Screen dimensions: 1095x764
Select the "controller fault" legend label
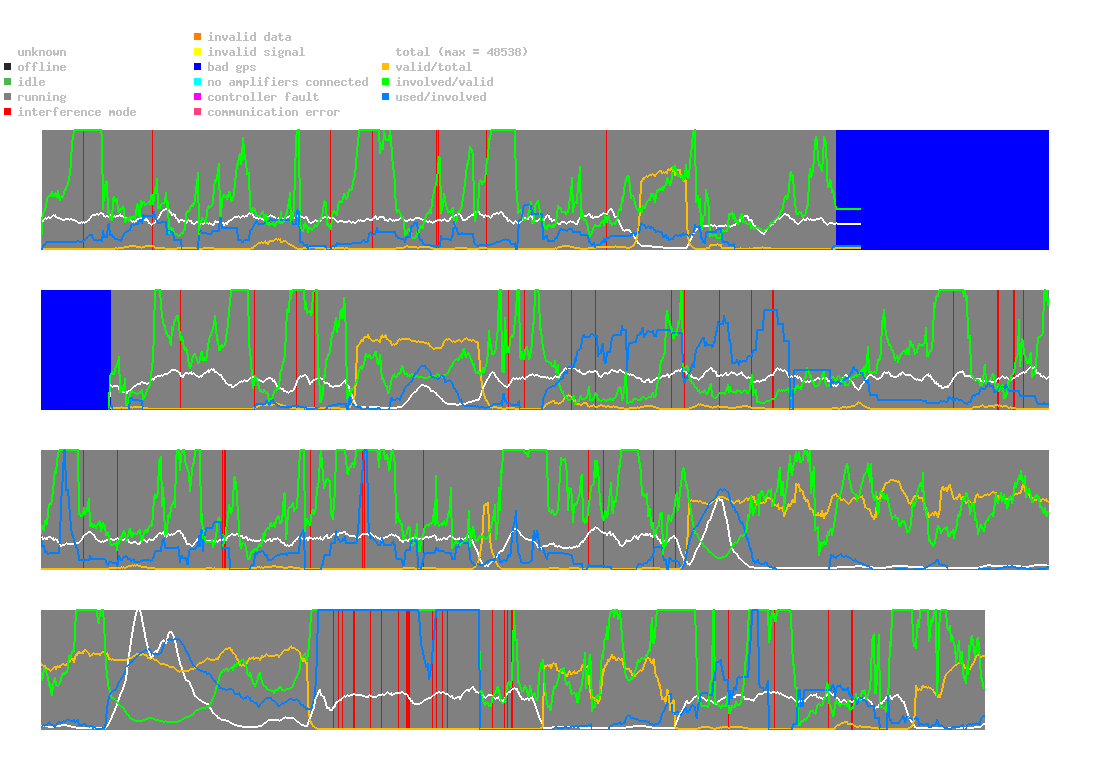pyautogui.click(x=263, y=97)
